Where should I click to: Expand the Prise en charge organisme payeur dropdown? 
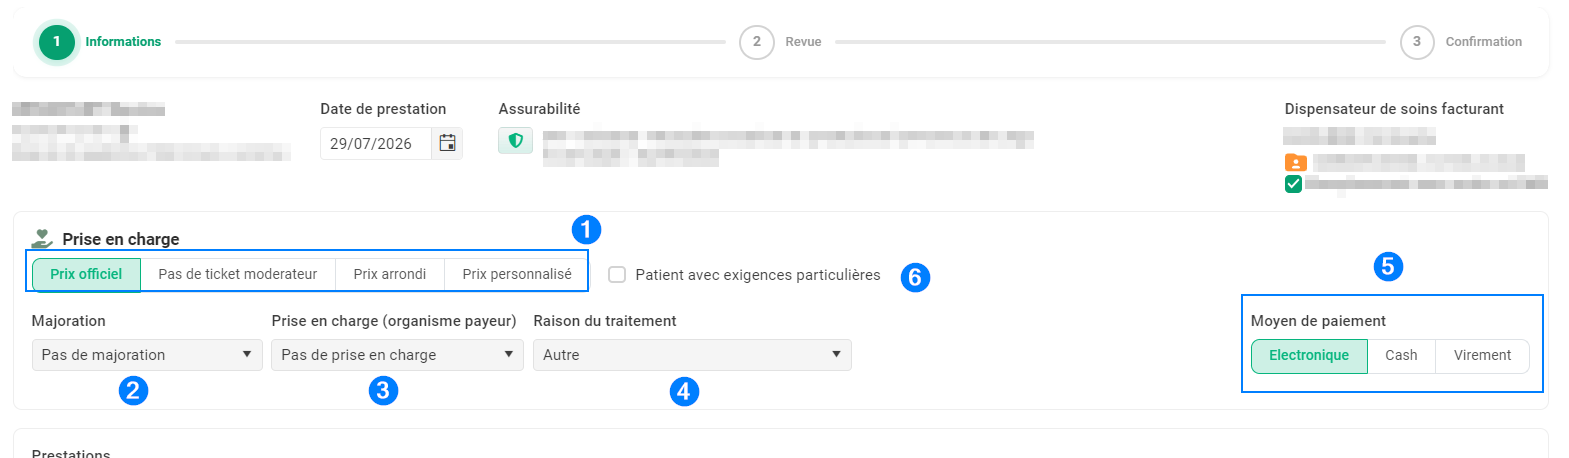pyautogui.click(x=397, y=355)
